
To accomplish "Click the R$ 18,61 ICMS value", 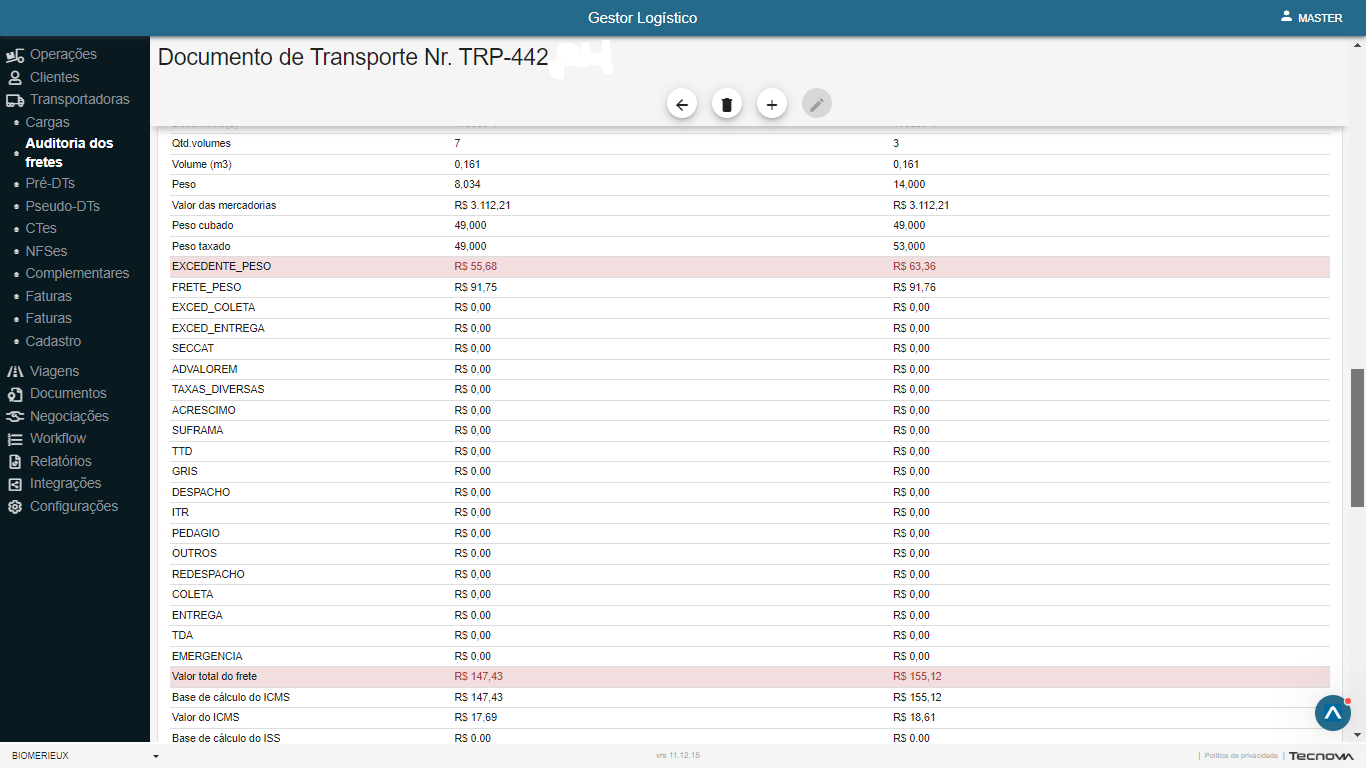I will 915,718.
